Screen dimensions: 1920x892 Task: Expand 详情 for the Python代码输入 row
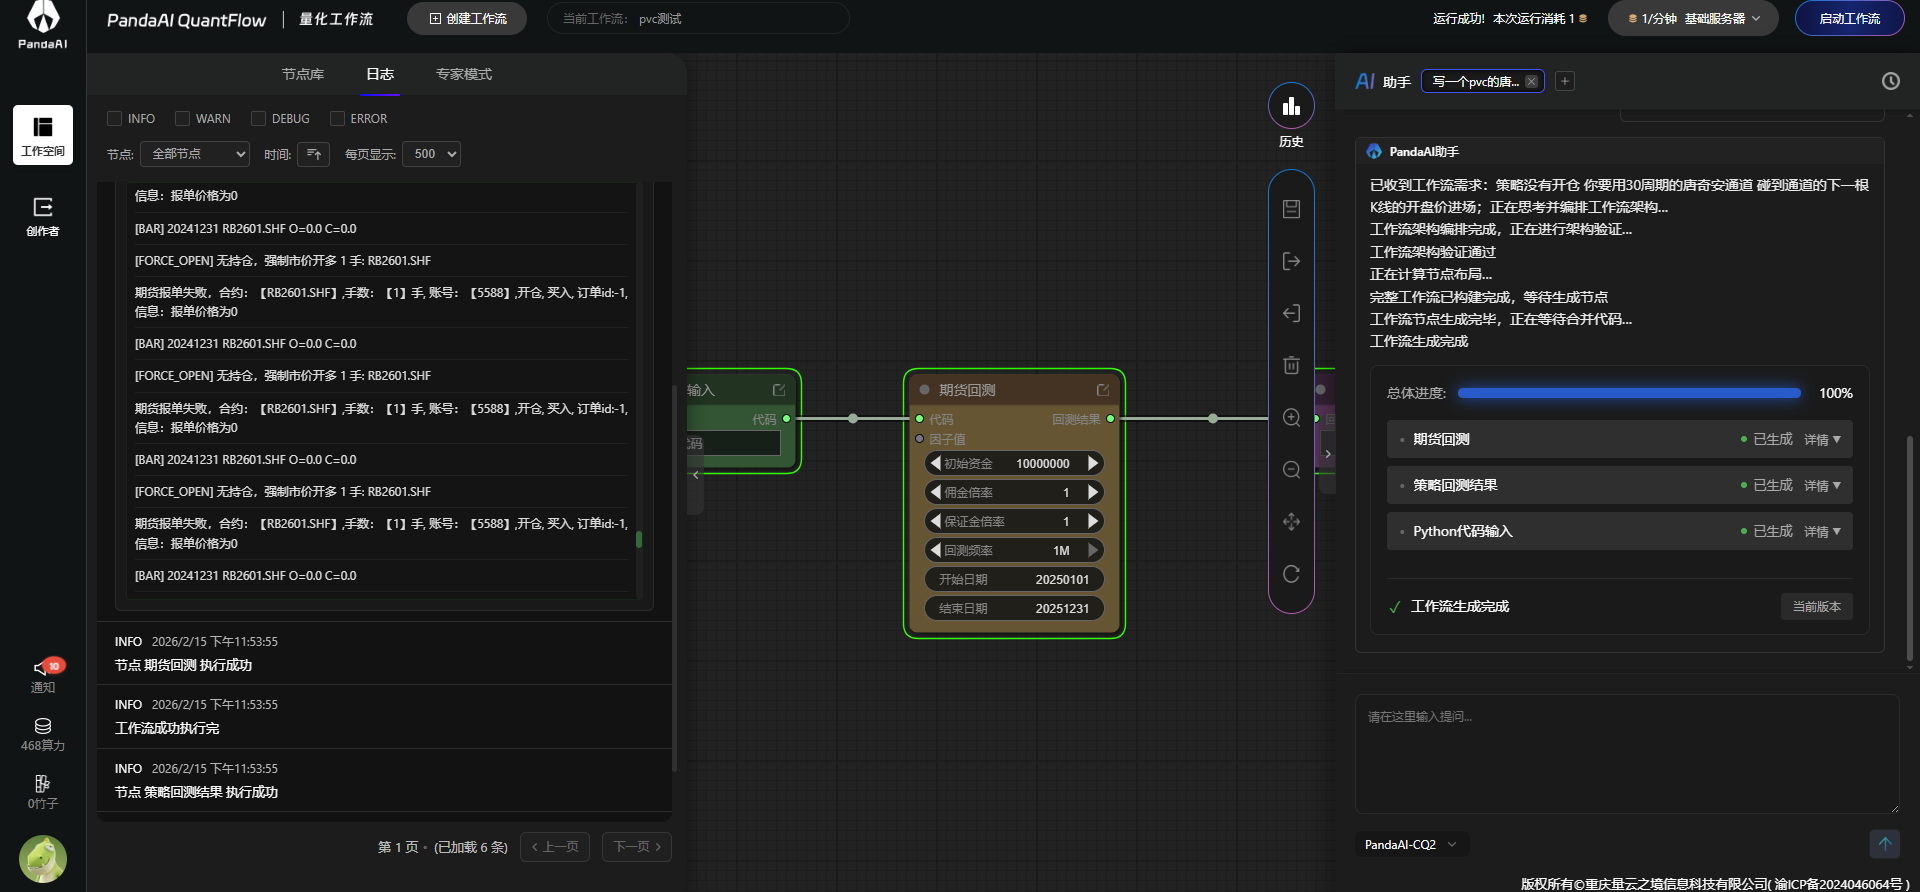point(1822,532)
